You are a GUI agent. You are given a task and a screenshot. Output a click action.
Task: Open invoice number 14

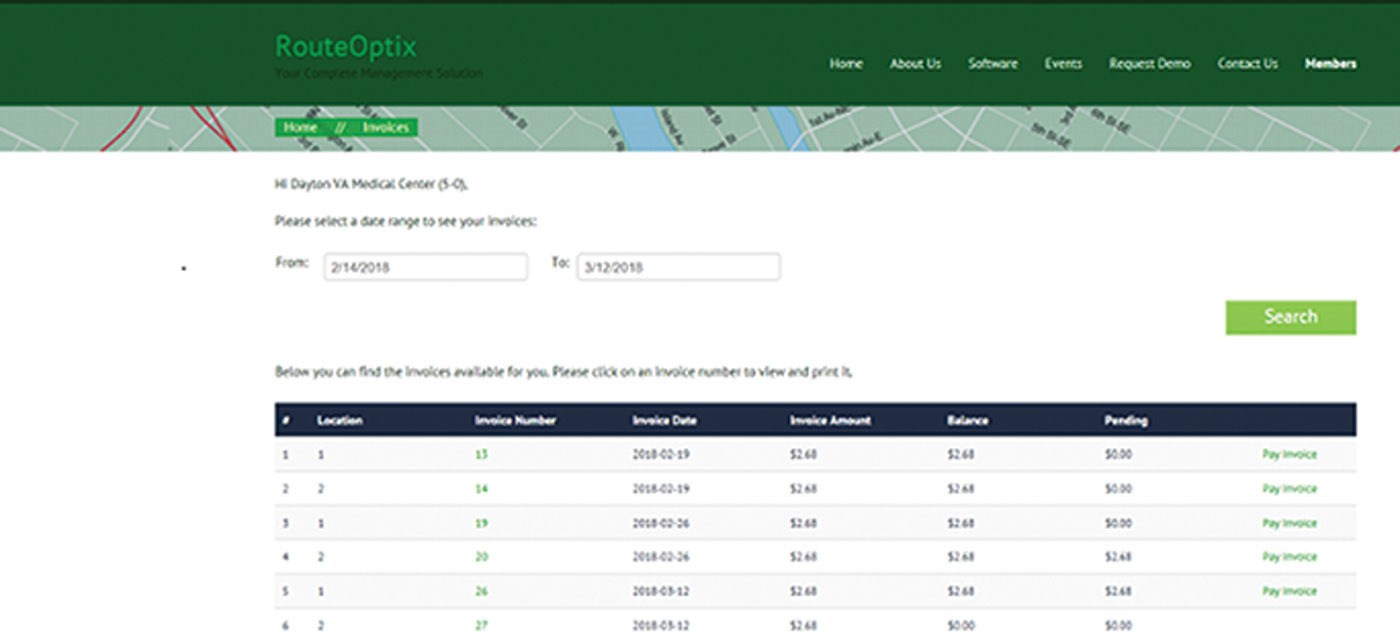tap(481, 489)
